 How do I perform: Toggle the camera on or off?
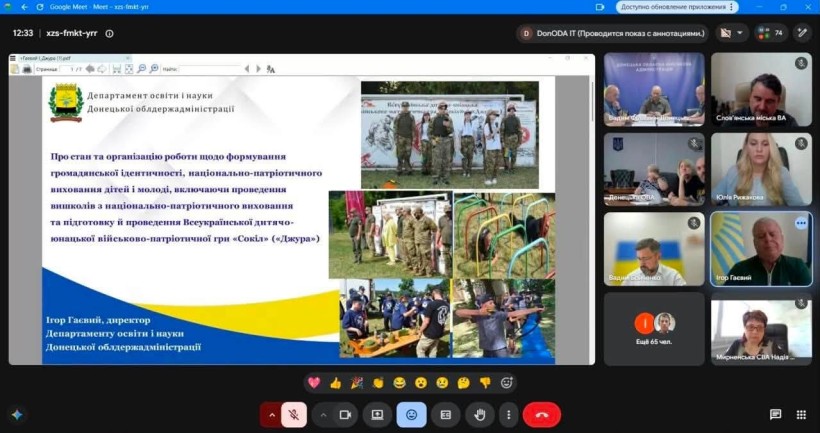[x=345, y=415]
